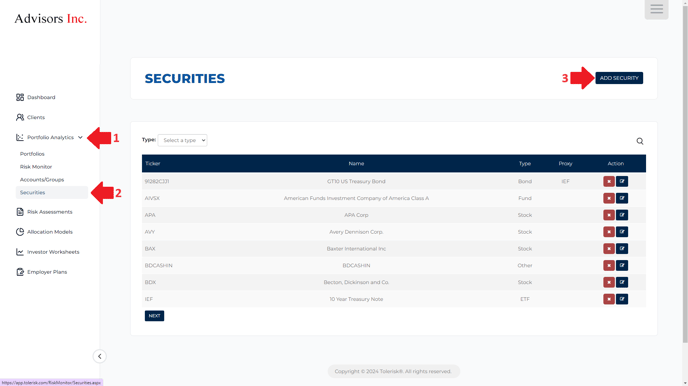Select Securities submenu item
This screenshot has width=688, height=386.
[52, 193]
